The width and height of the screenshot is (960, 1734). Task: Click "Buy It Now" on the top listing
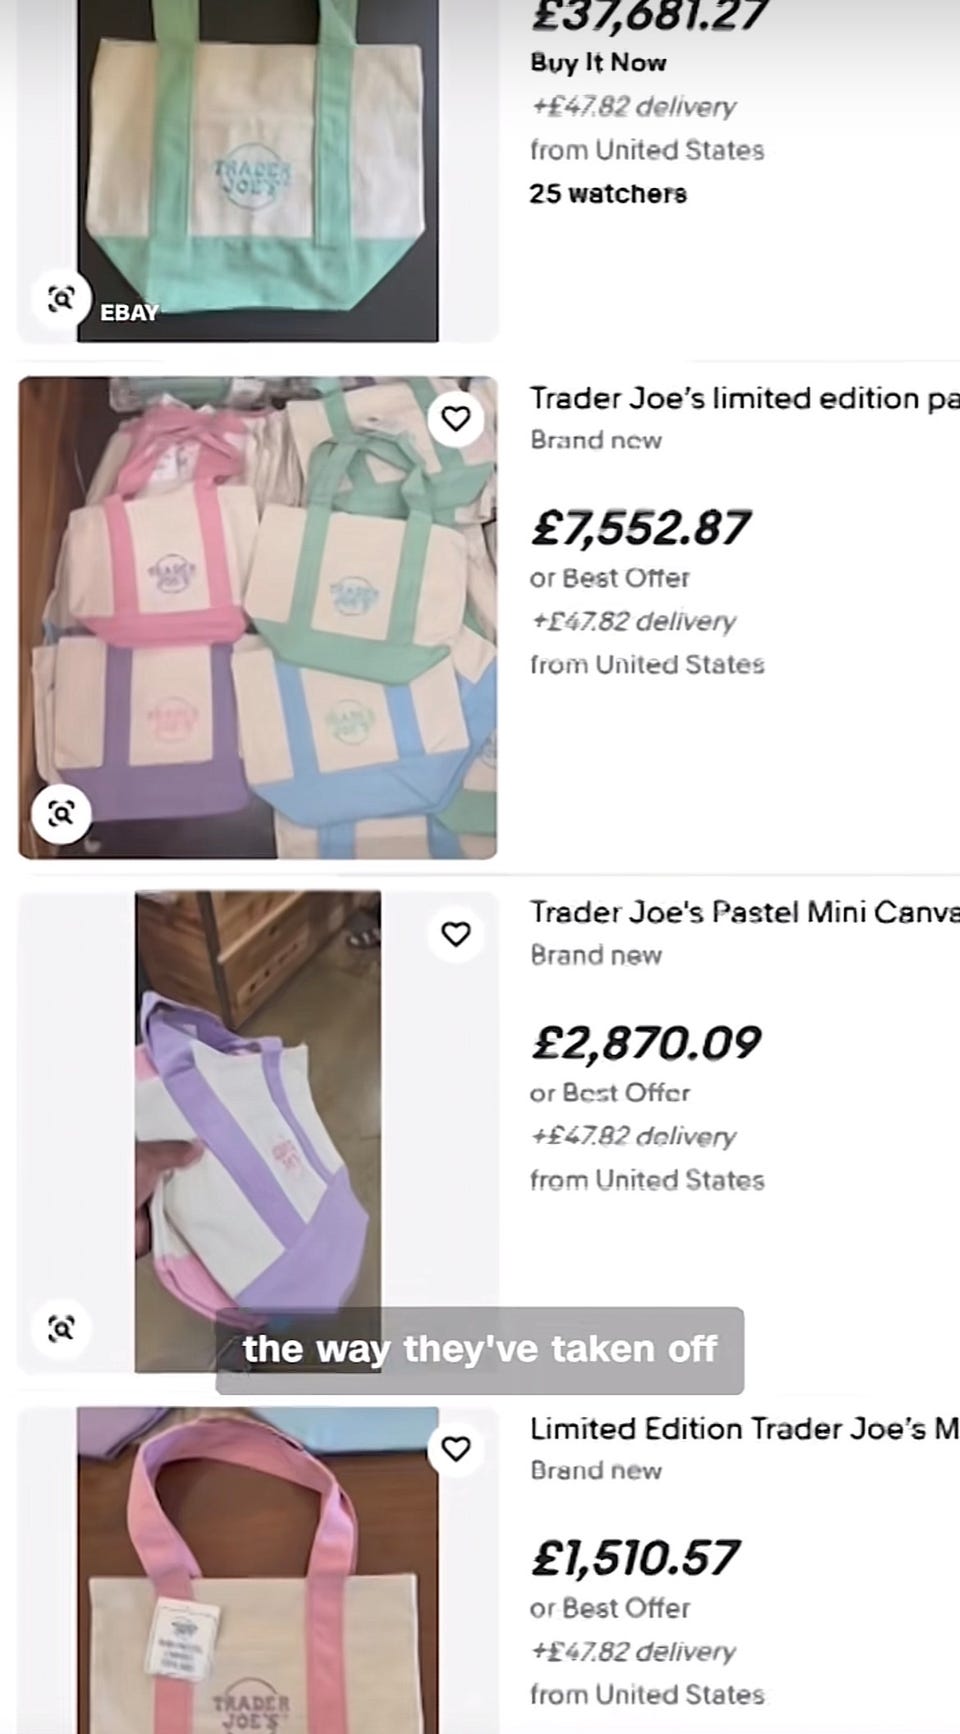coord(598,62)
